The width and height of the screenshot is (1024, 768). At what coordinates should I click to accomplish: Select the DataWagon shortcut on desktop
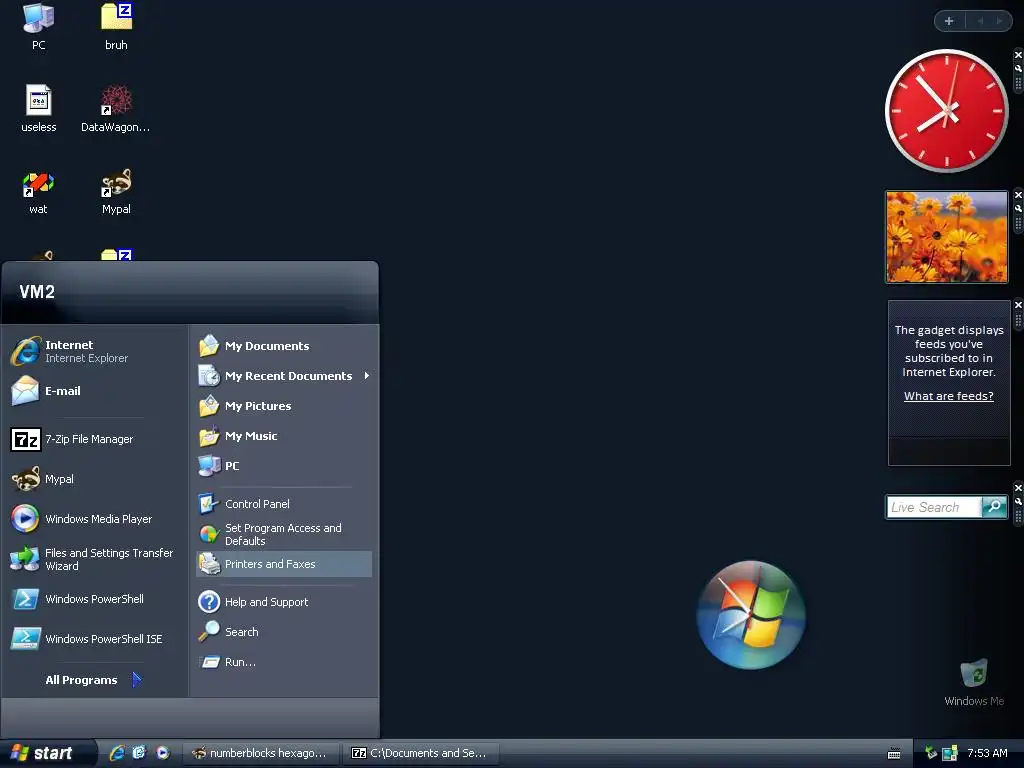116,109
